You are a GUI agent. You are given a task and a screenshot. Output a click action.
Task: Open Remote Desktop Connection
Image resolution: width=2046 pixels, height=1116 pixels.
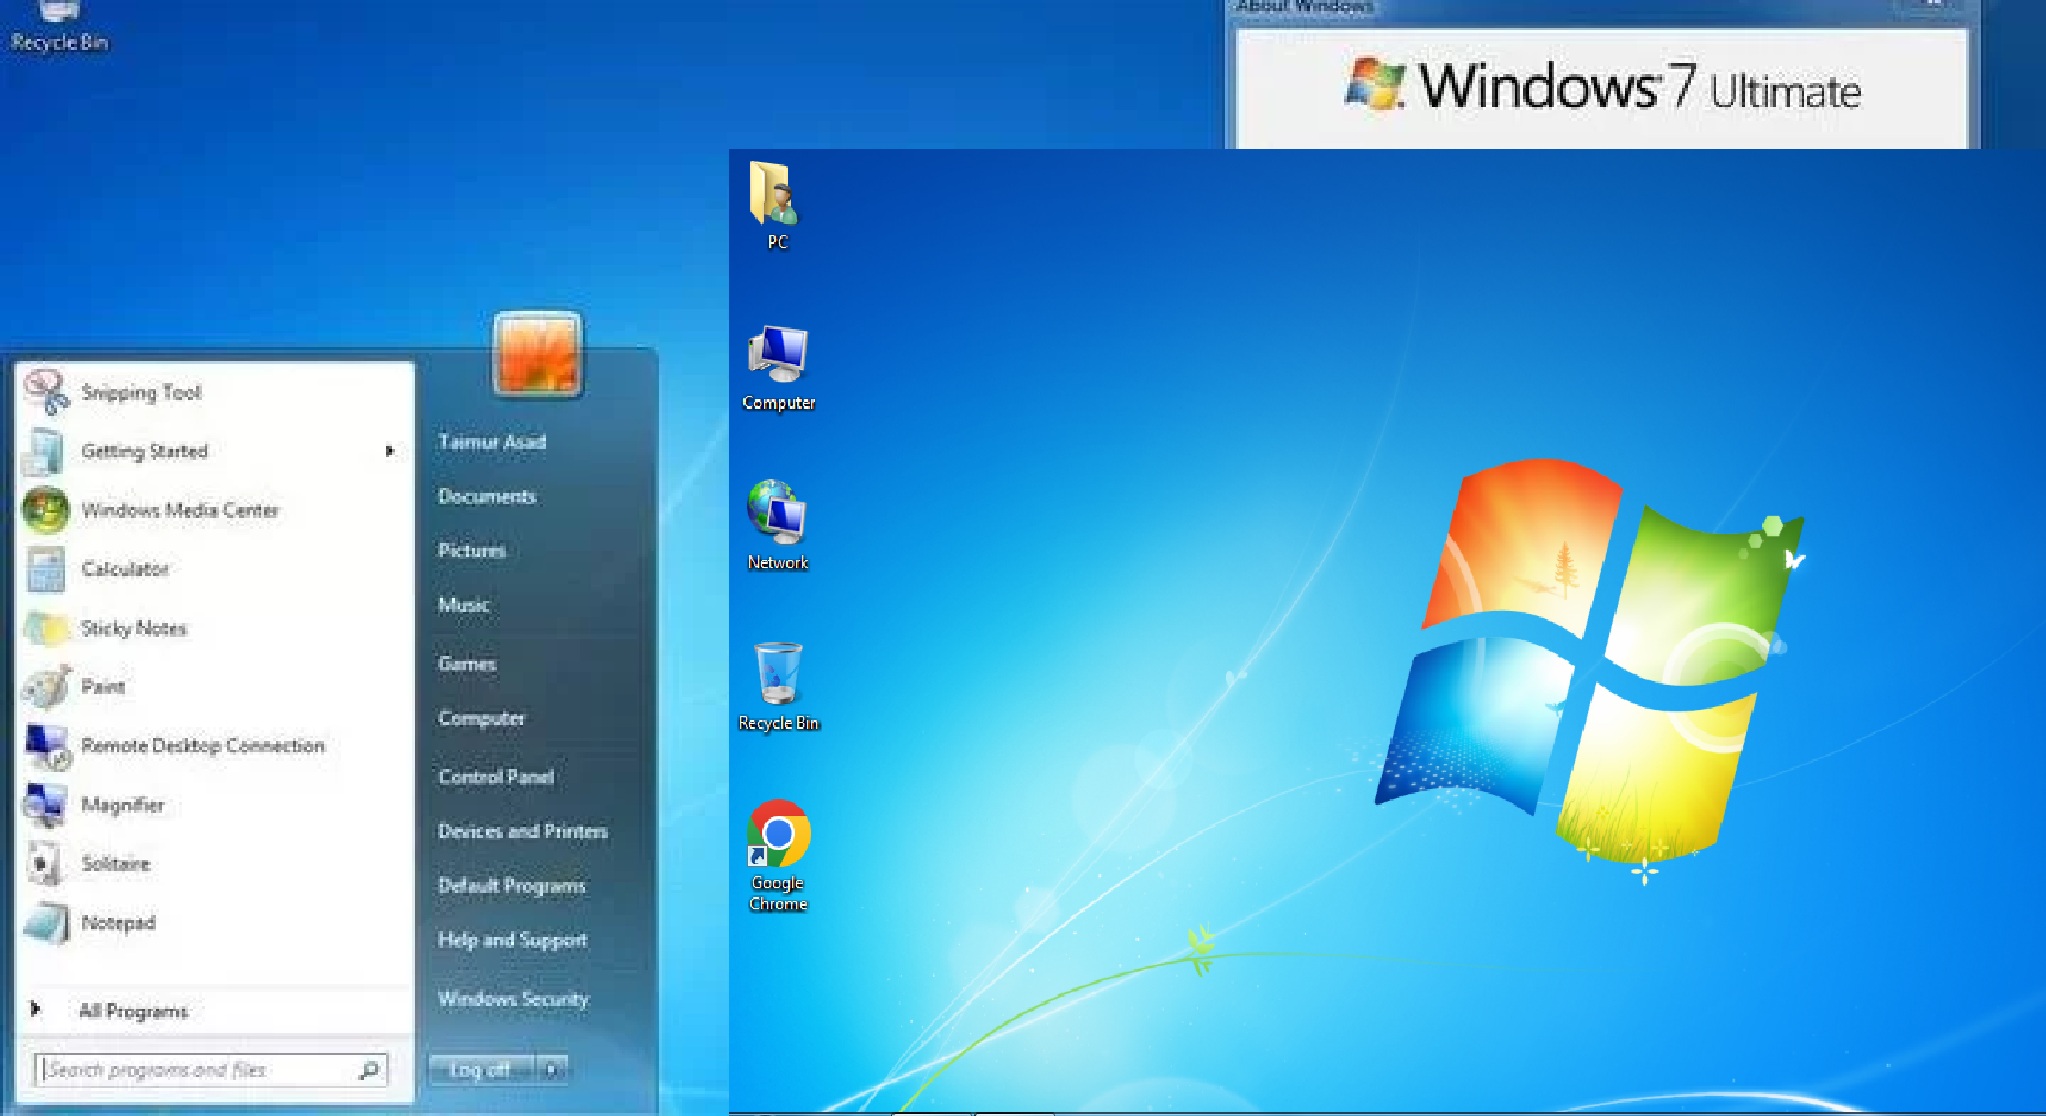[202, 746]
